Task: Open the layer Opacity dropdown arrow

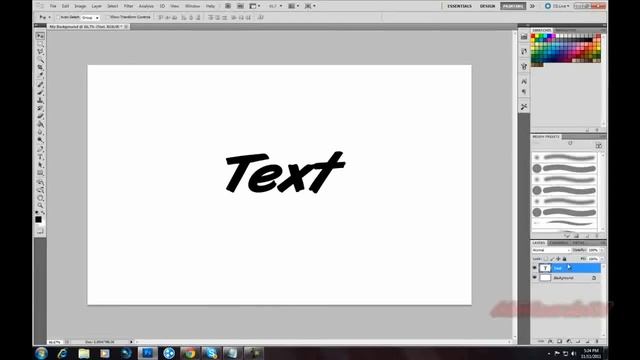Action: [601, 250]
